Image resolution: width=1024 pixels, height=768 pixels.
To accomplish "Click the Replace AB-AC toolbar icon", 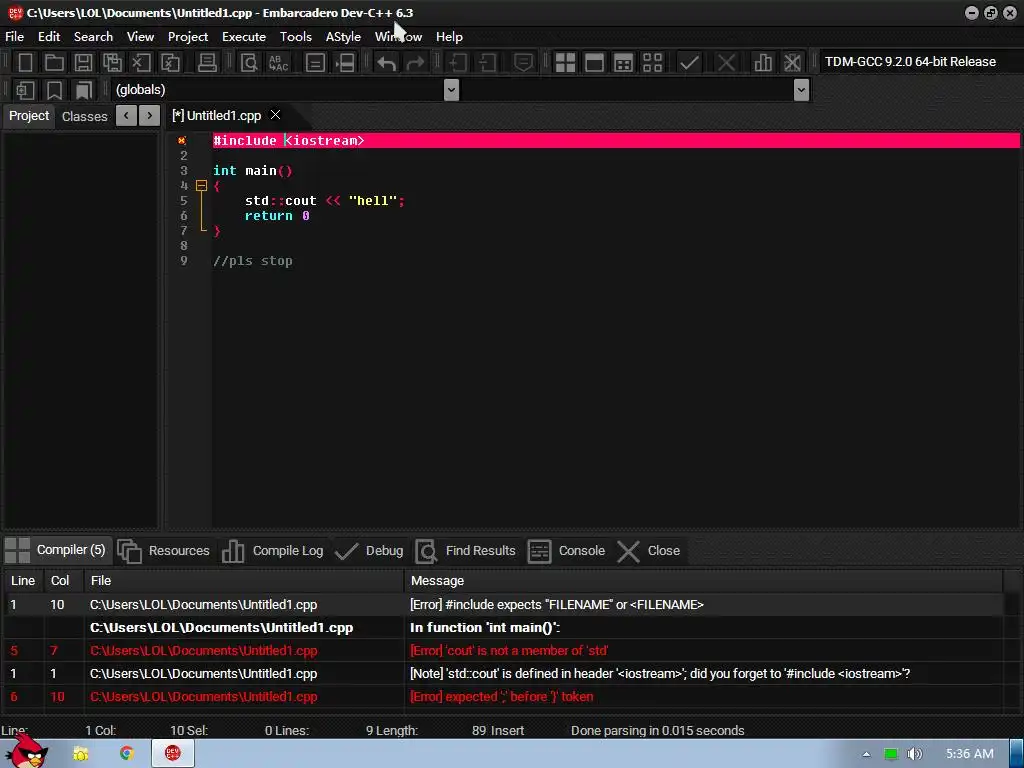I will pyautogui.click(x=278, y=63).
